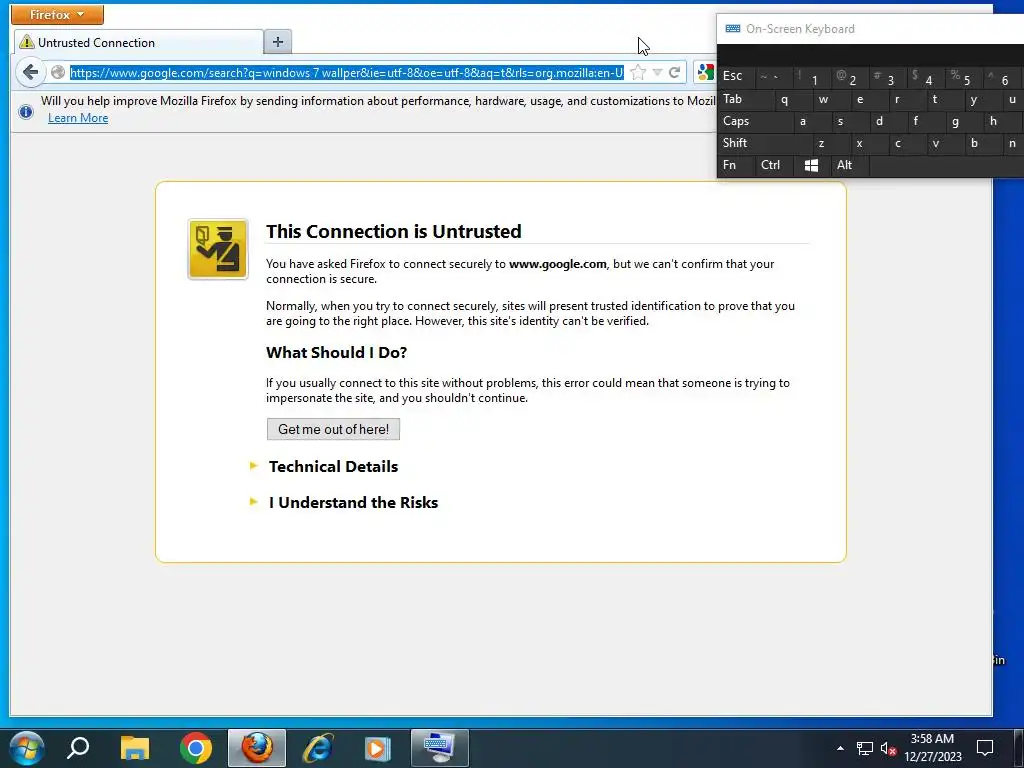
Task: Open File Explorer from the taskbar
Action: [x=135, y=748]
